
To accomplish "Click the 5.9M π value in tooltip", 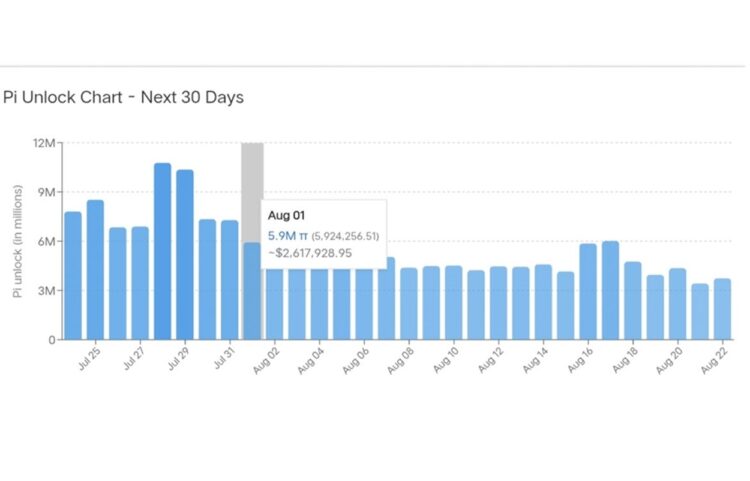I will click(289, 236).
